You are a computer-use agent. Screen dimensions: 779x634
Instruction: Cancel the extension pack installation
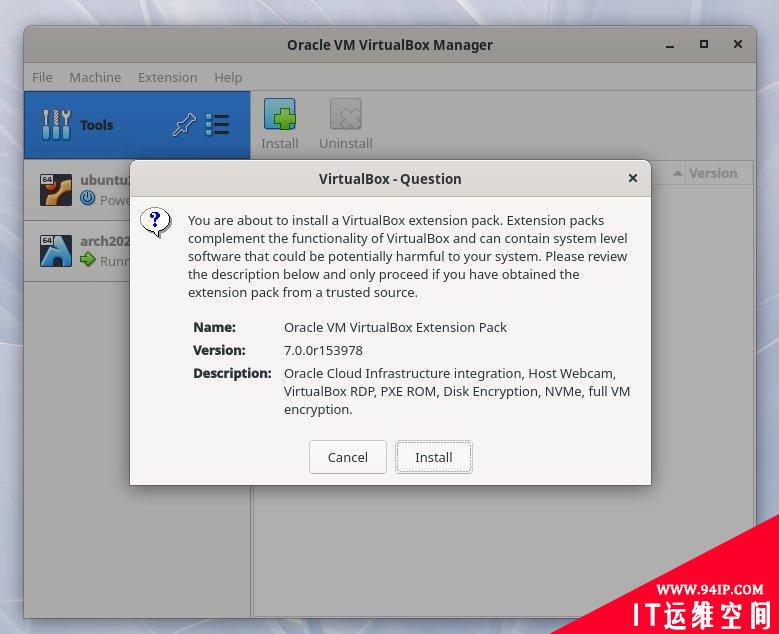tap(347, 457)
